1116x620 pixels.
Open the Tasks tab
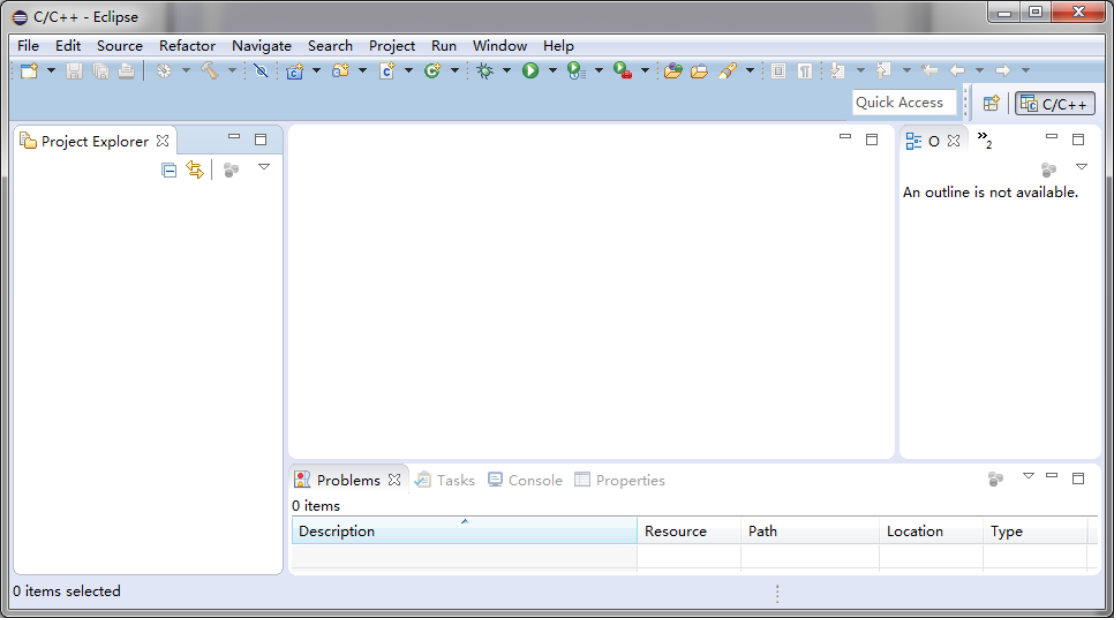[x=445, y=481]
